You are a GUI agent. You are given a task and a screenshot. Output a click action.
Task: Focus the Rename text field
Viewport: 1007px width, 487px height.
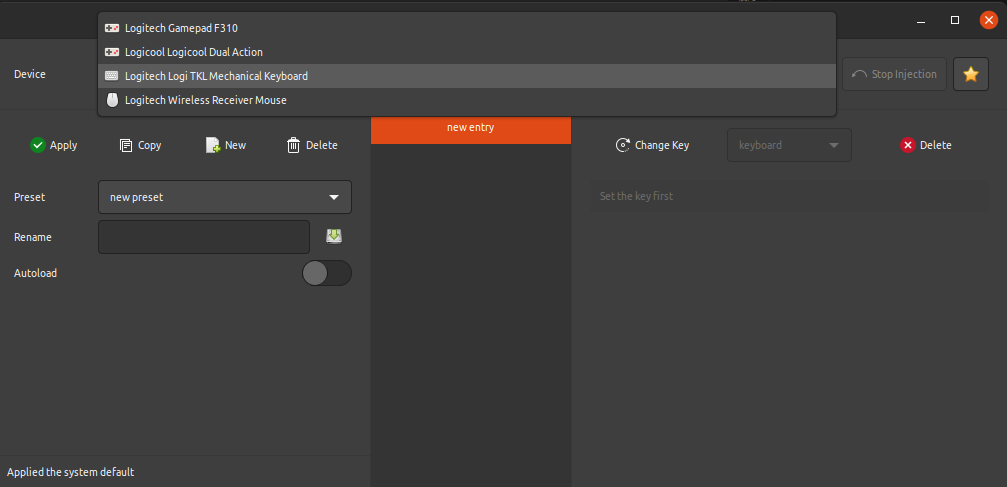[204, 237]
